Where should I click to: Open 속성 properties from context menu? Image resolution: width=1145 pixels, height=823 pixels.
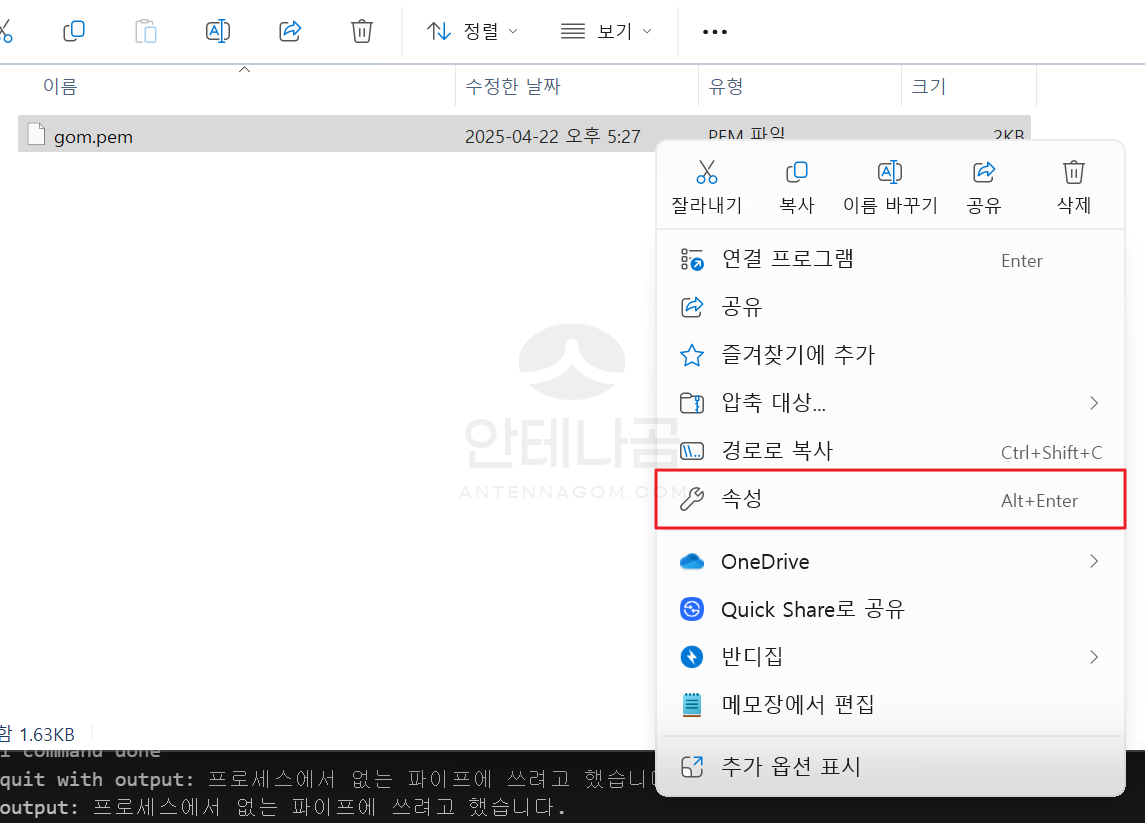point(890,499)
